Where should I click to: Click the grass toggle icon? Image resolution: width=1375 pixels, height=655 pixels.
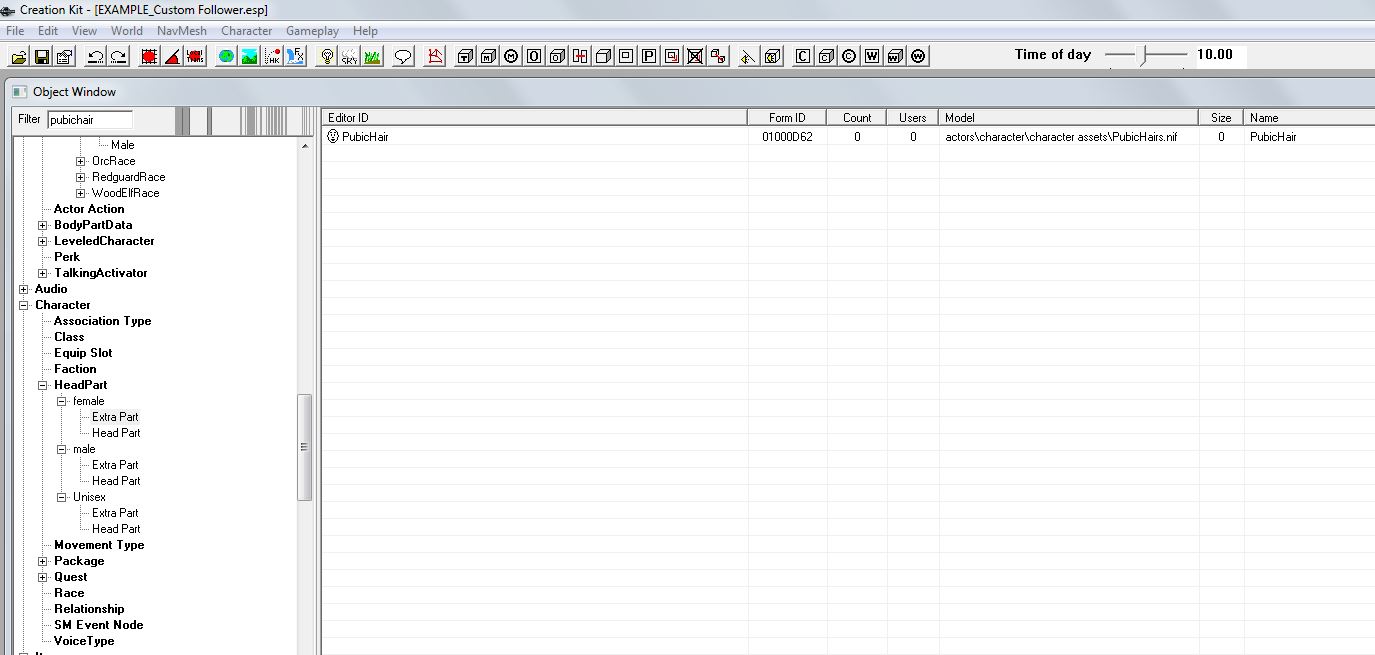click(x=372, y=56)
